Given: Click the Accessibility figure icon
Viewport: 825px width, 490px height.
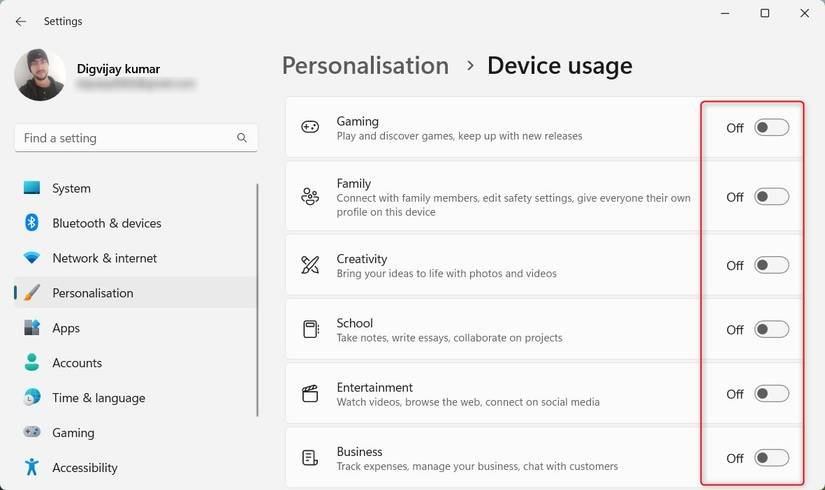Looking at the screenshot, I should pos(32,467).
